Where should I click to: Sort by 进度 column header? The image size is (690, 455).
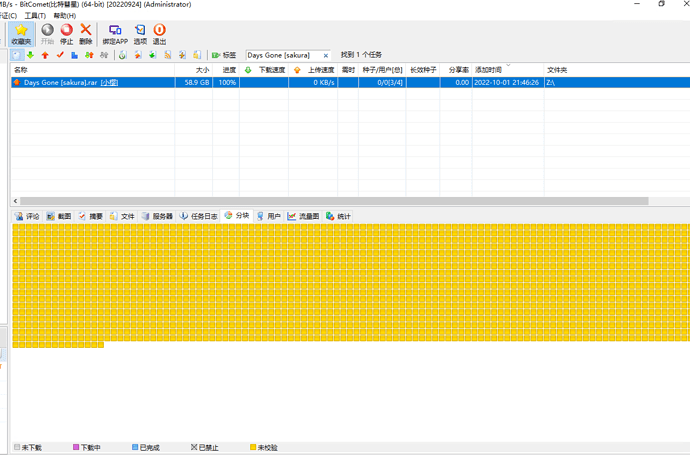coord(226,70)
